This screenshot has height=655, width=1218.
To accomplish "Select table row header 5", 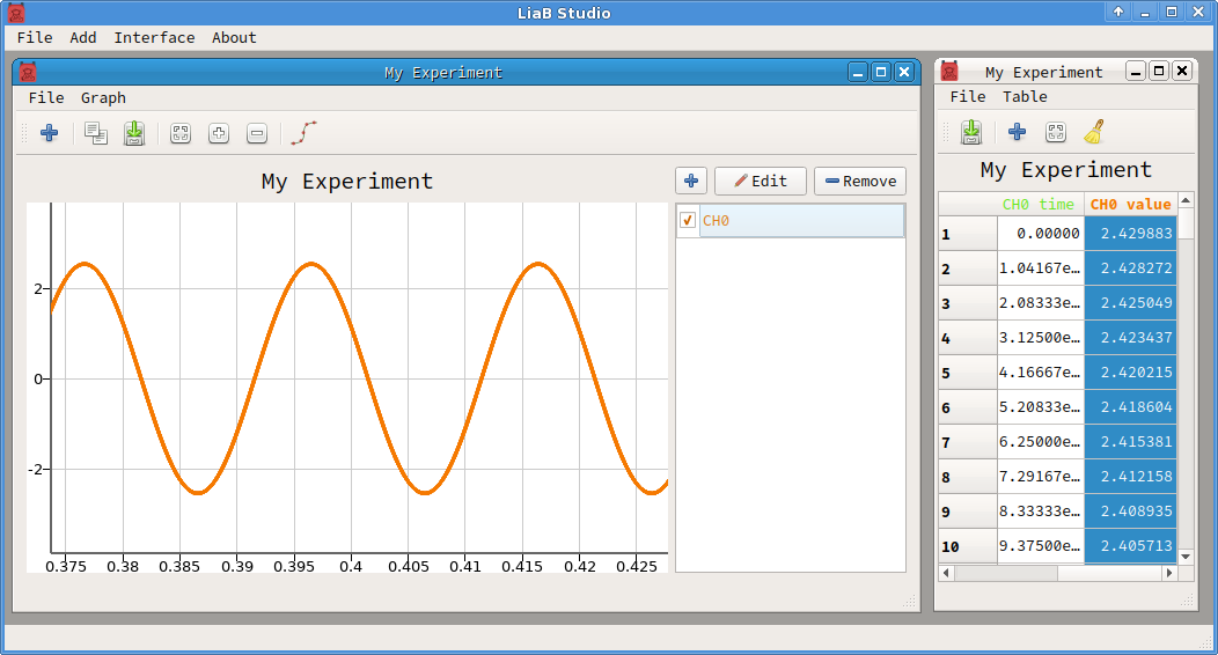I will tap(967, 372).
